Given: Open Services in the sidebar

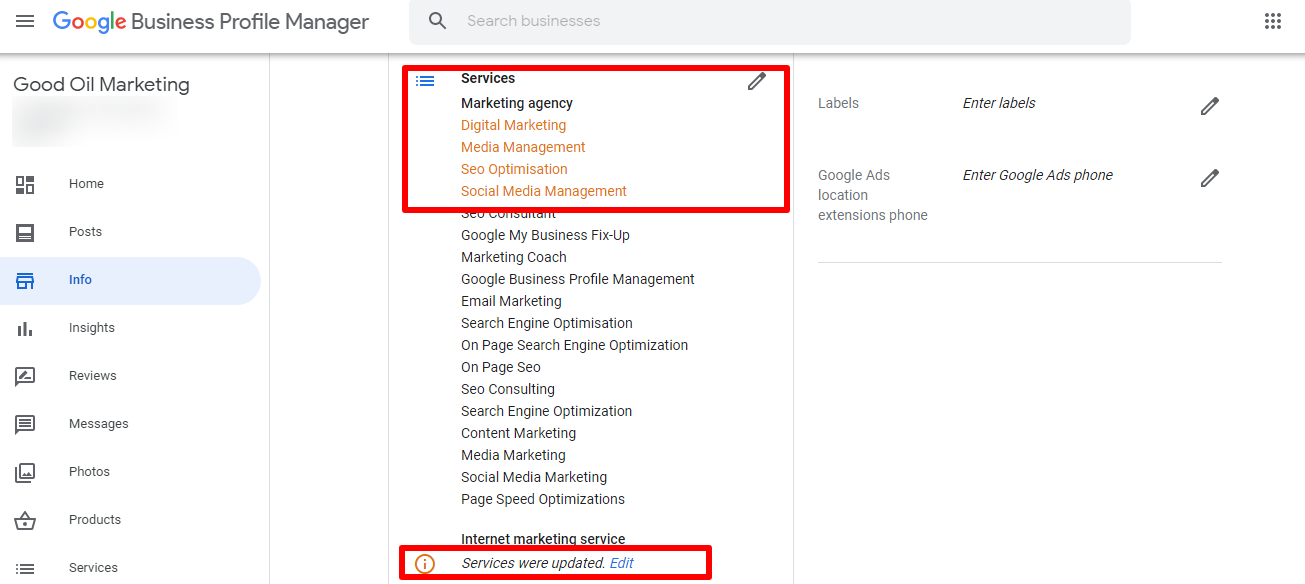Looking at the screenshot, I should coord(93,568).
